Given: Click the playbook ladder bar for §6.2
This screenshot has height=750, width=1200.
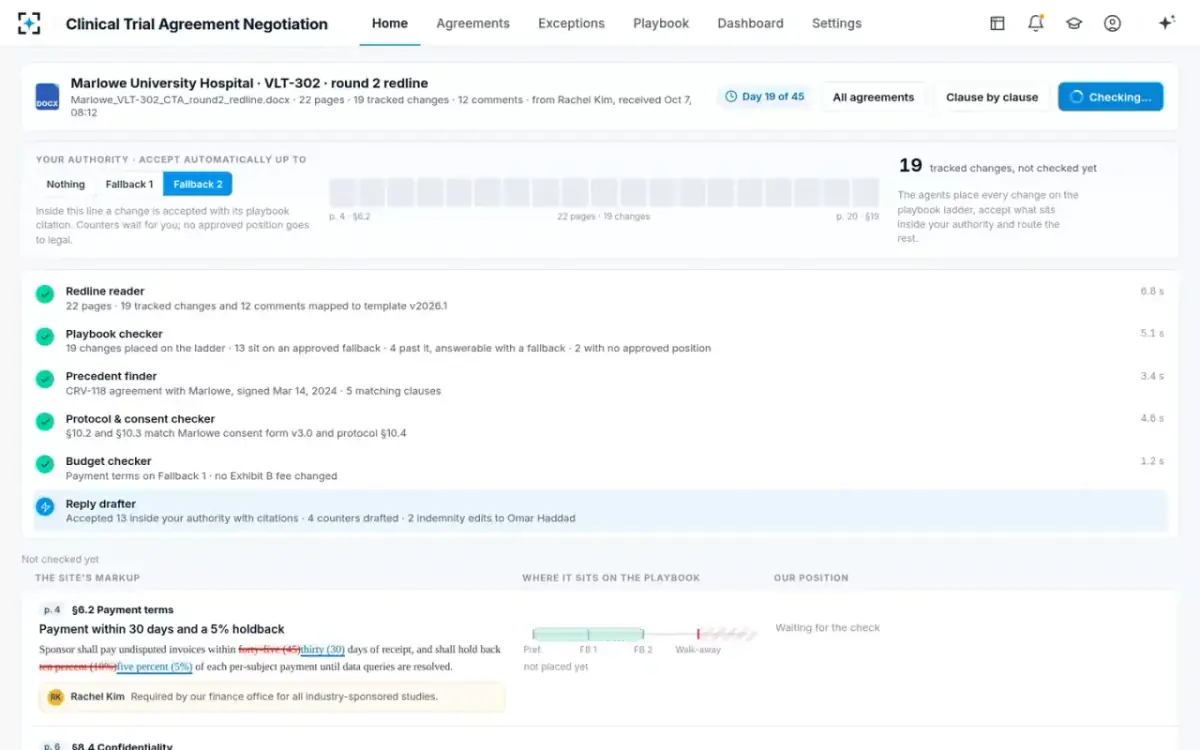Looking at the screenshot, I should pos(645,634).
